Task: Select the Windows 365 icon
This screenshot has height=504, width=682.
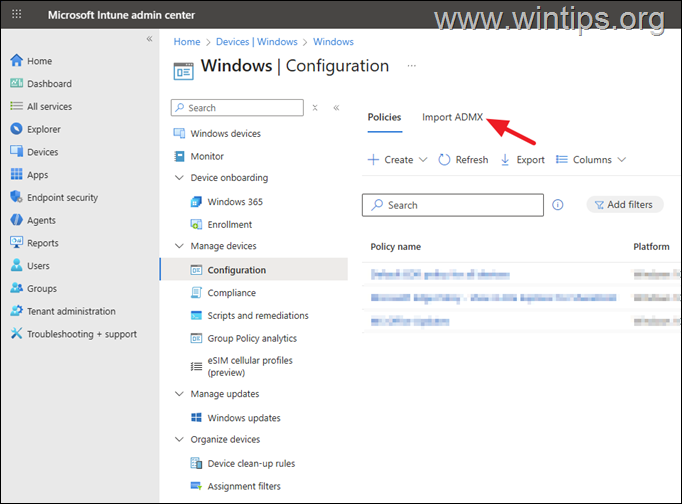Action: 196,202
